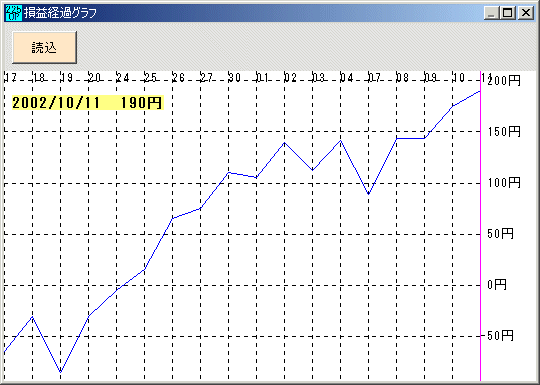This screenshot has width=540, height=385.
Task: Click the date label 07 on top axis
Action: (x=375, y=78)
